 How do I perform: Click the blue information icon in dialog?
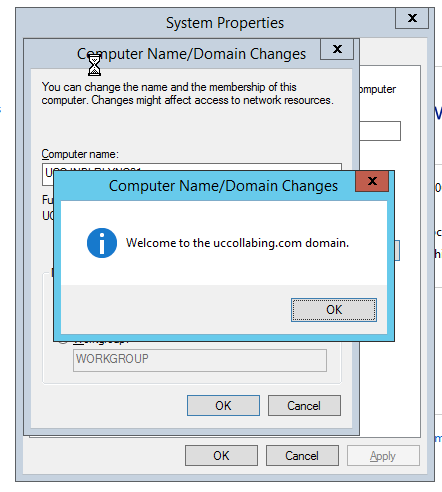point(102,243)
